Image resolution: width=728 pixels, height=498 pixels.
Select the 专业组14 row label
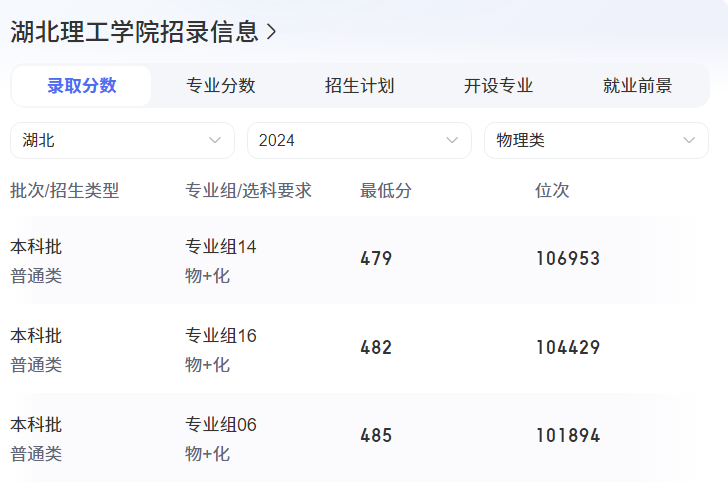[x=221, y=246]
